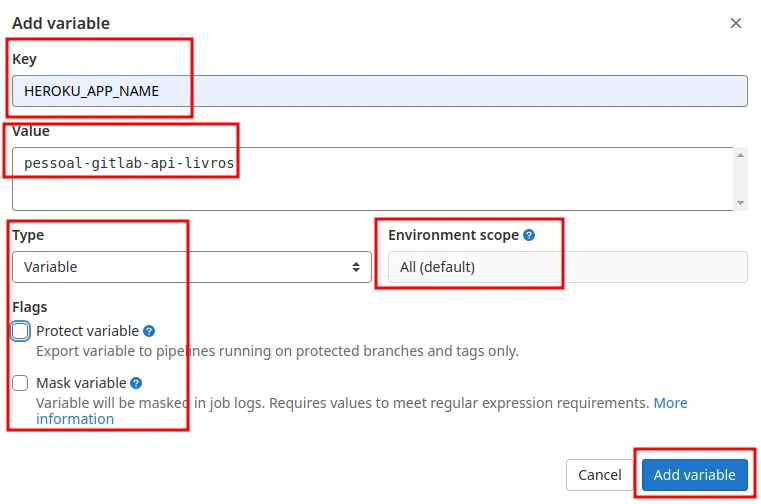
Task: Enable the Mask variable checkbox
Action: tap(20, 383)
